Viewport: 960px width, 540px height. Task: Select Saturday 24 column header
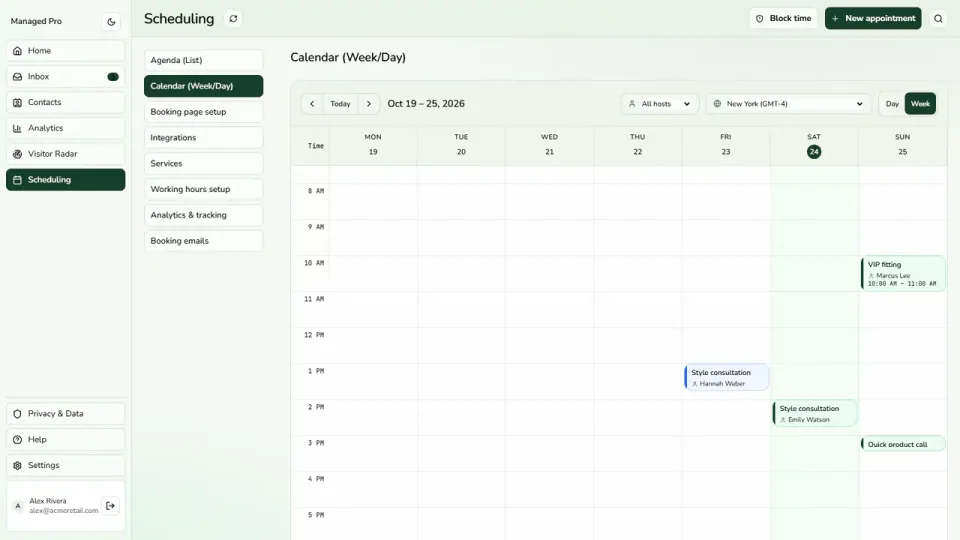pyautogui.click(x=814, y=145)
